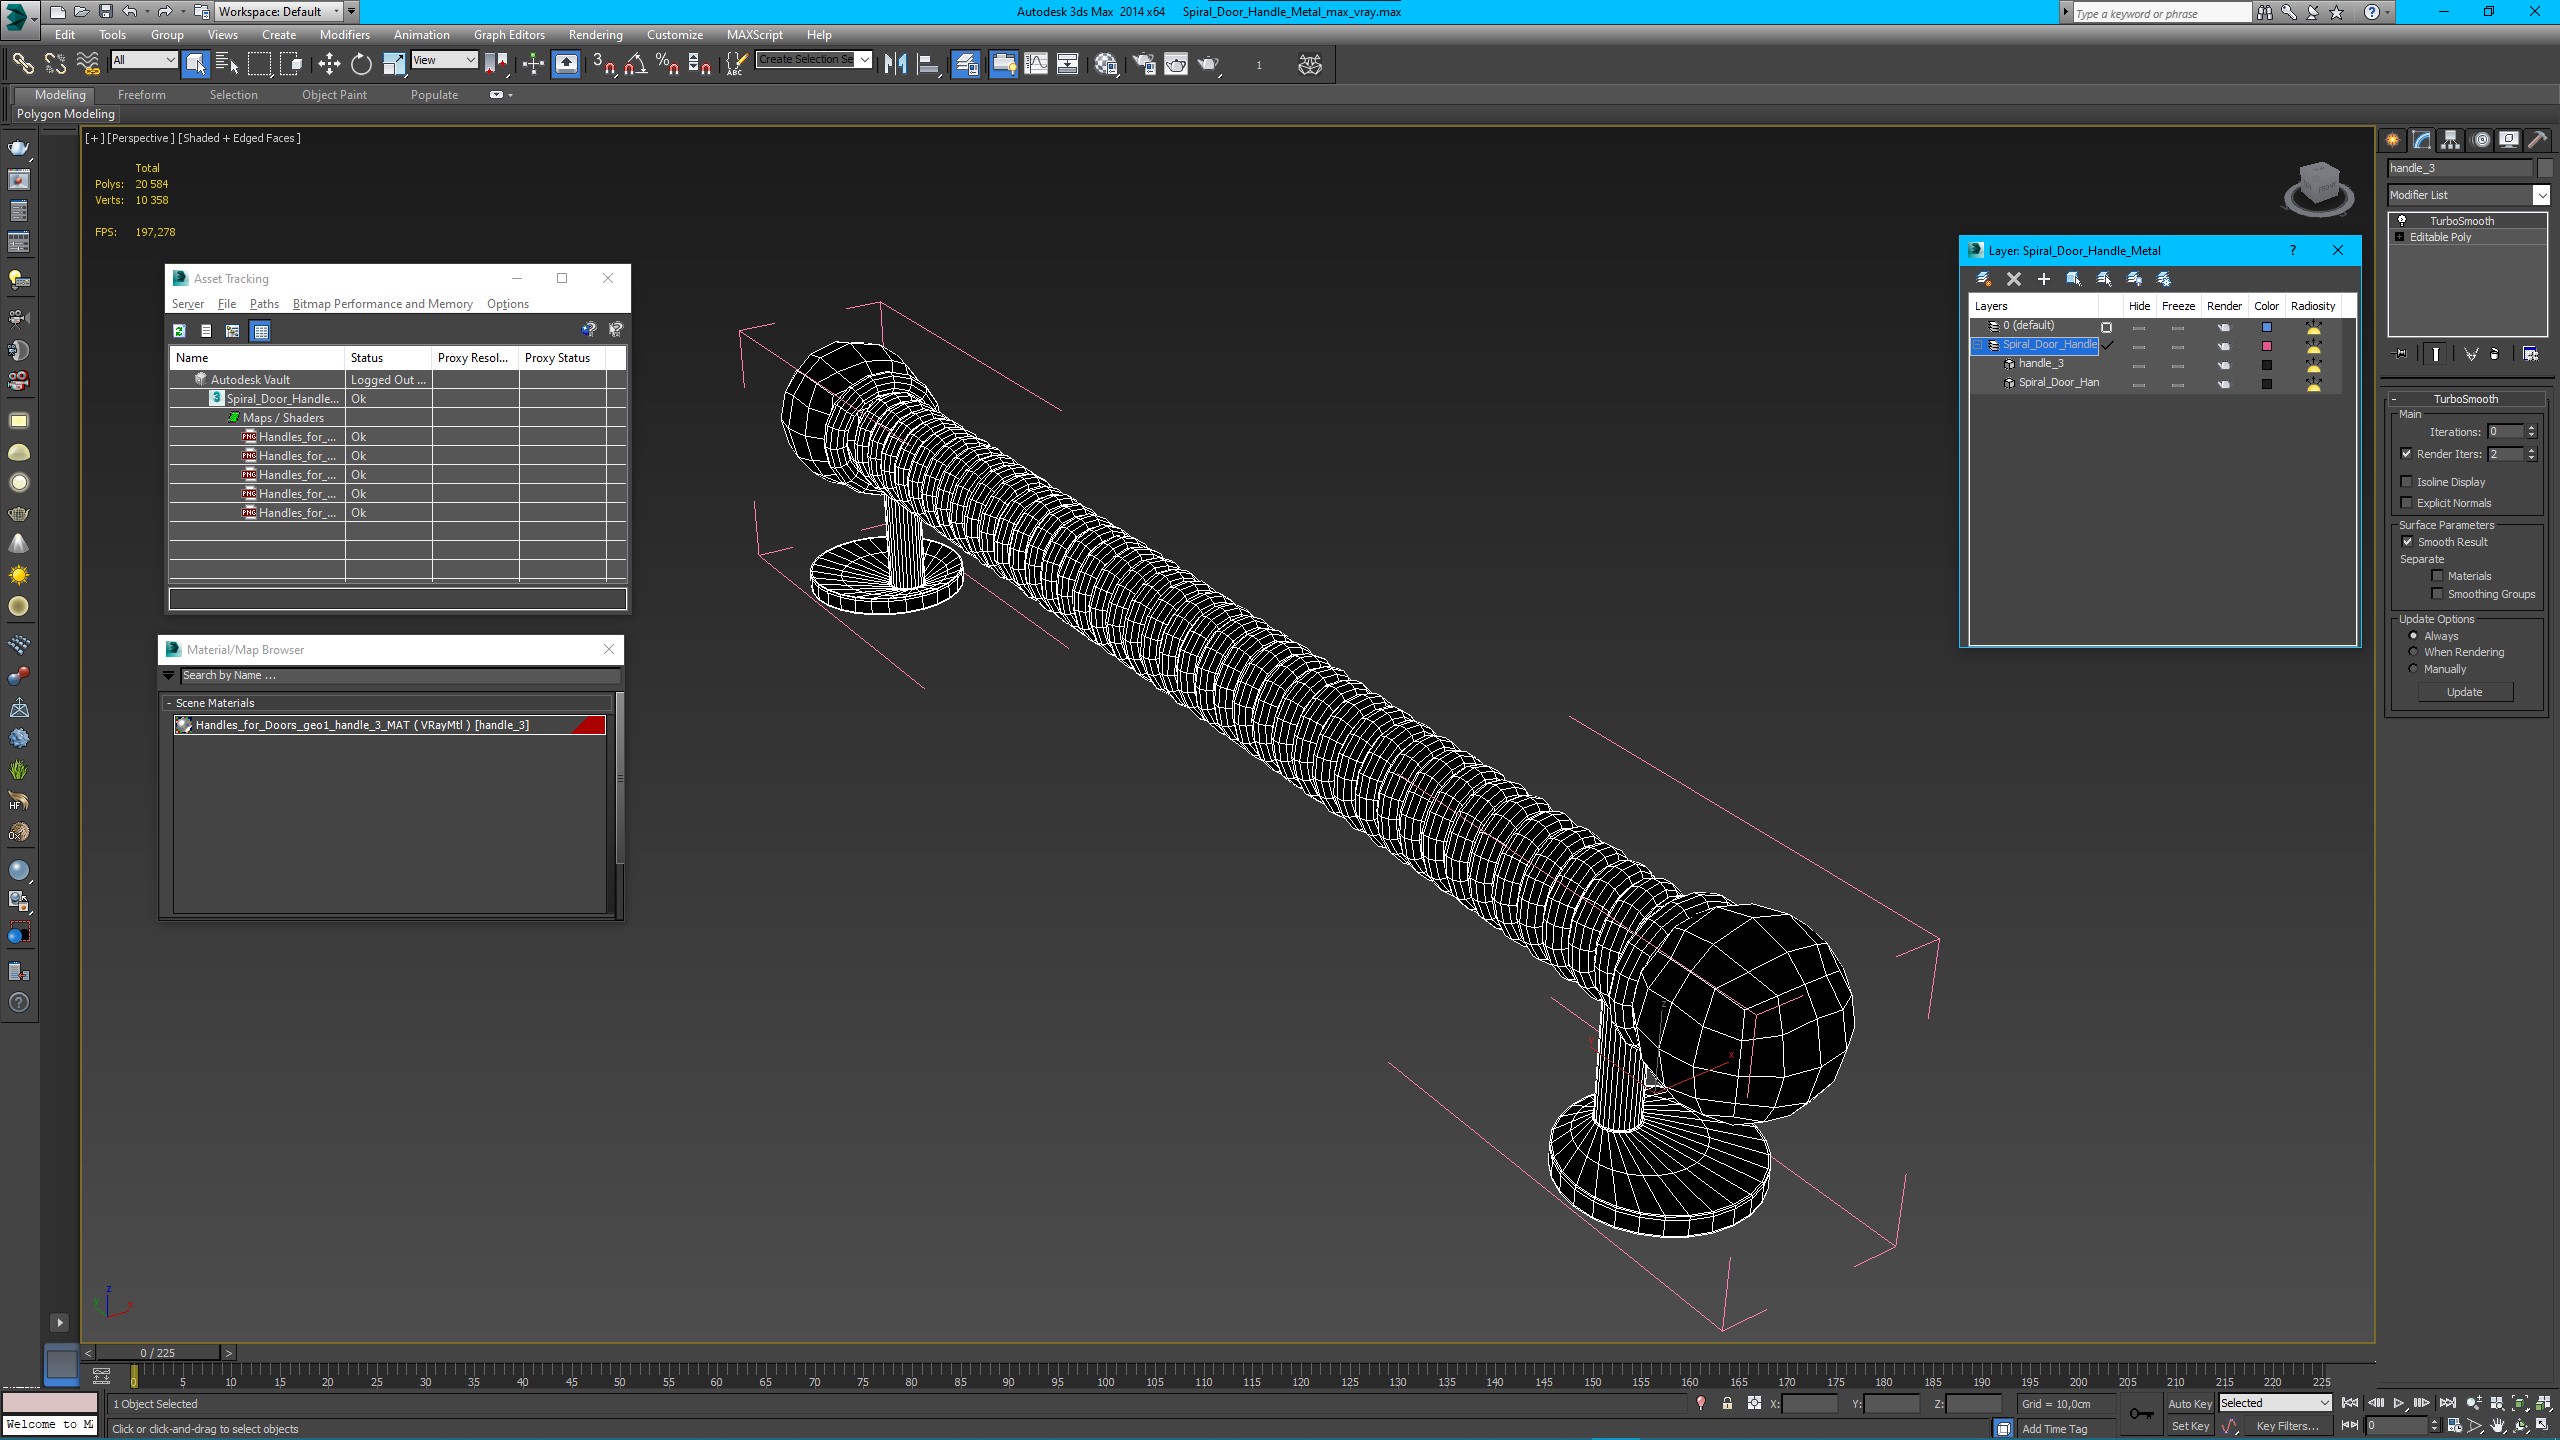Open the Modifiers menu

tap(345, 35)
